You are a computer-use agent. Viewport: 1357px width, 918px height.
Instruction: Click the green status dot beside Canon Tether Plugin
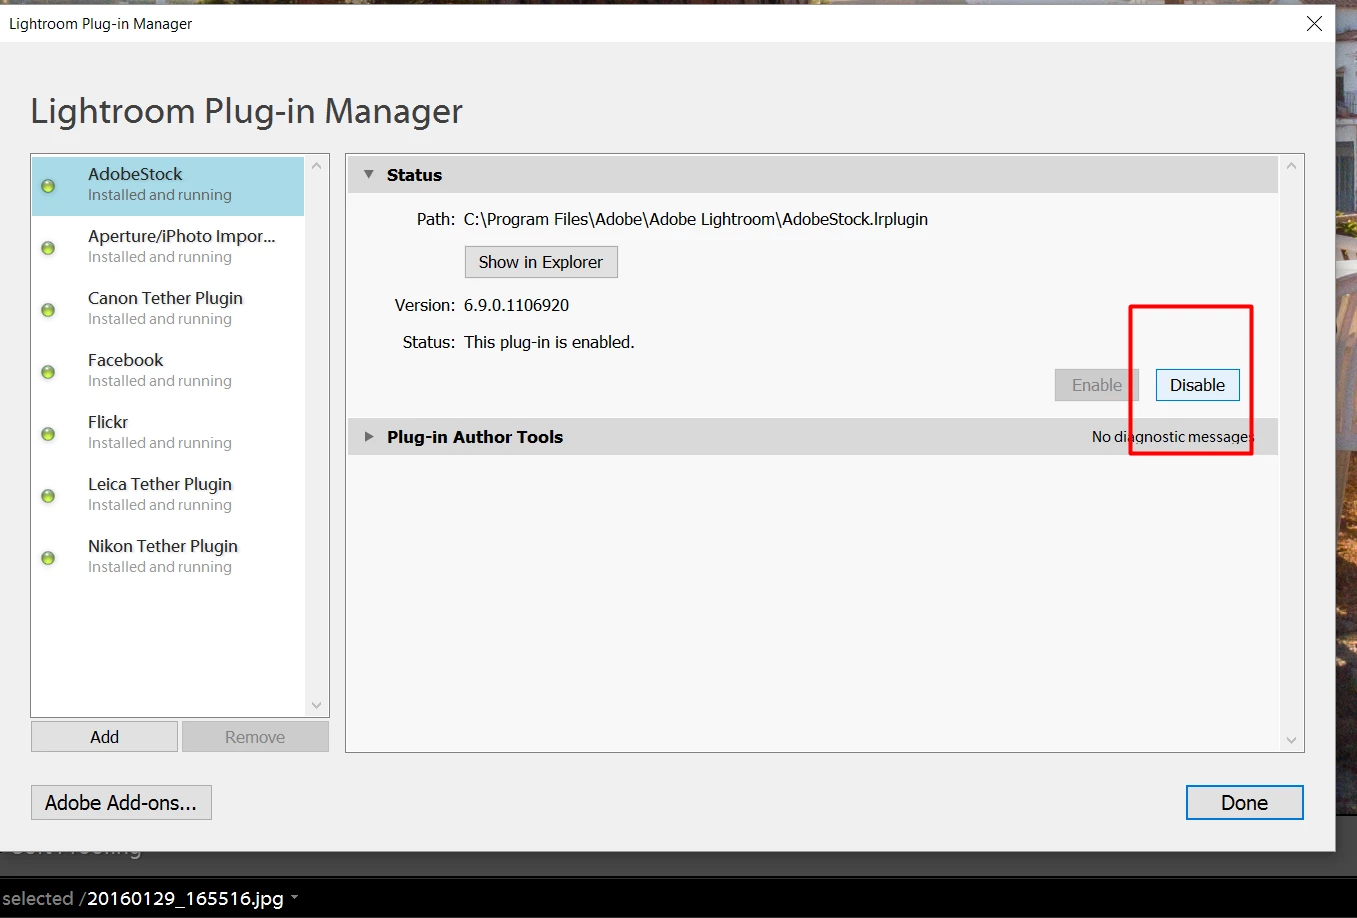coord(48,310)
